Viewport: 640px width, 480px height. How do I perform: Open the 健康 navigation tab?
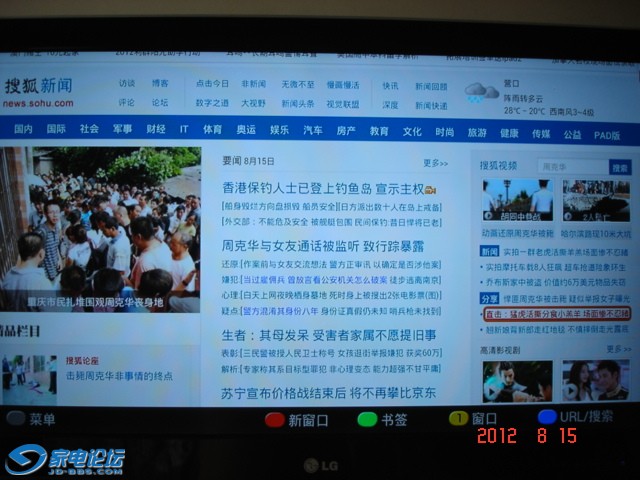(x=509, y=133)
